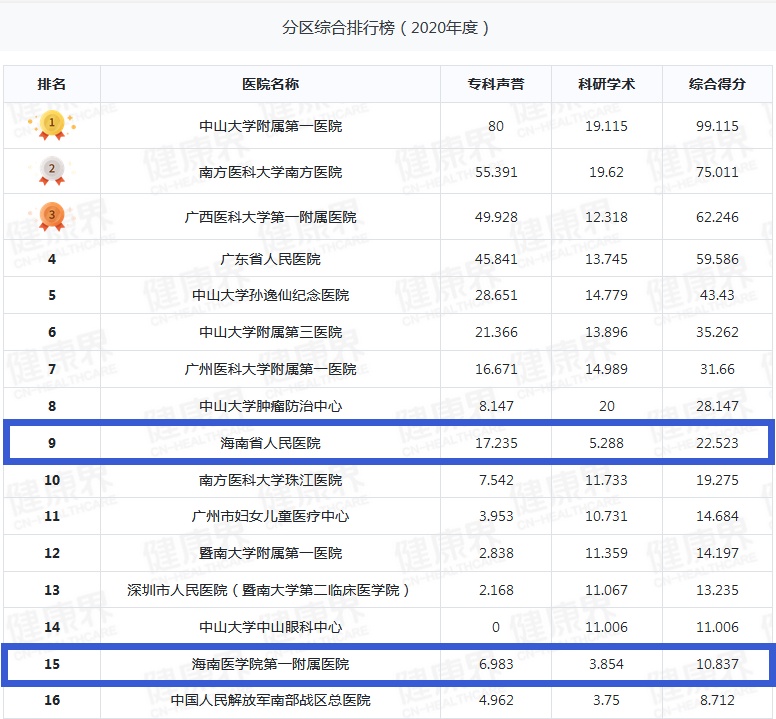Click the reputation value 2.168
This screenshot has width=776, height=719.
(496, 590)
